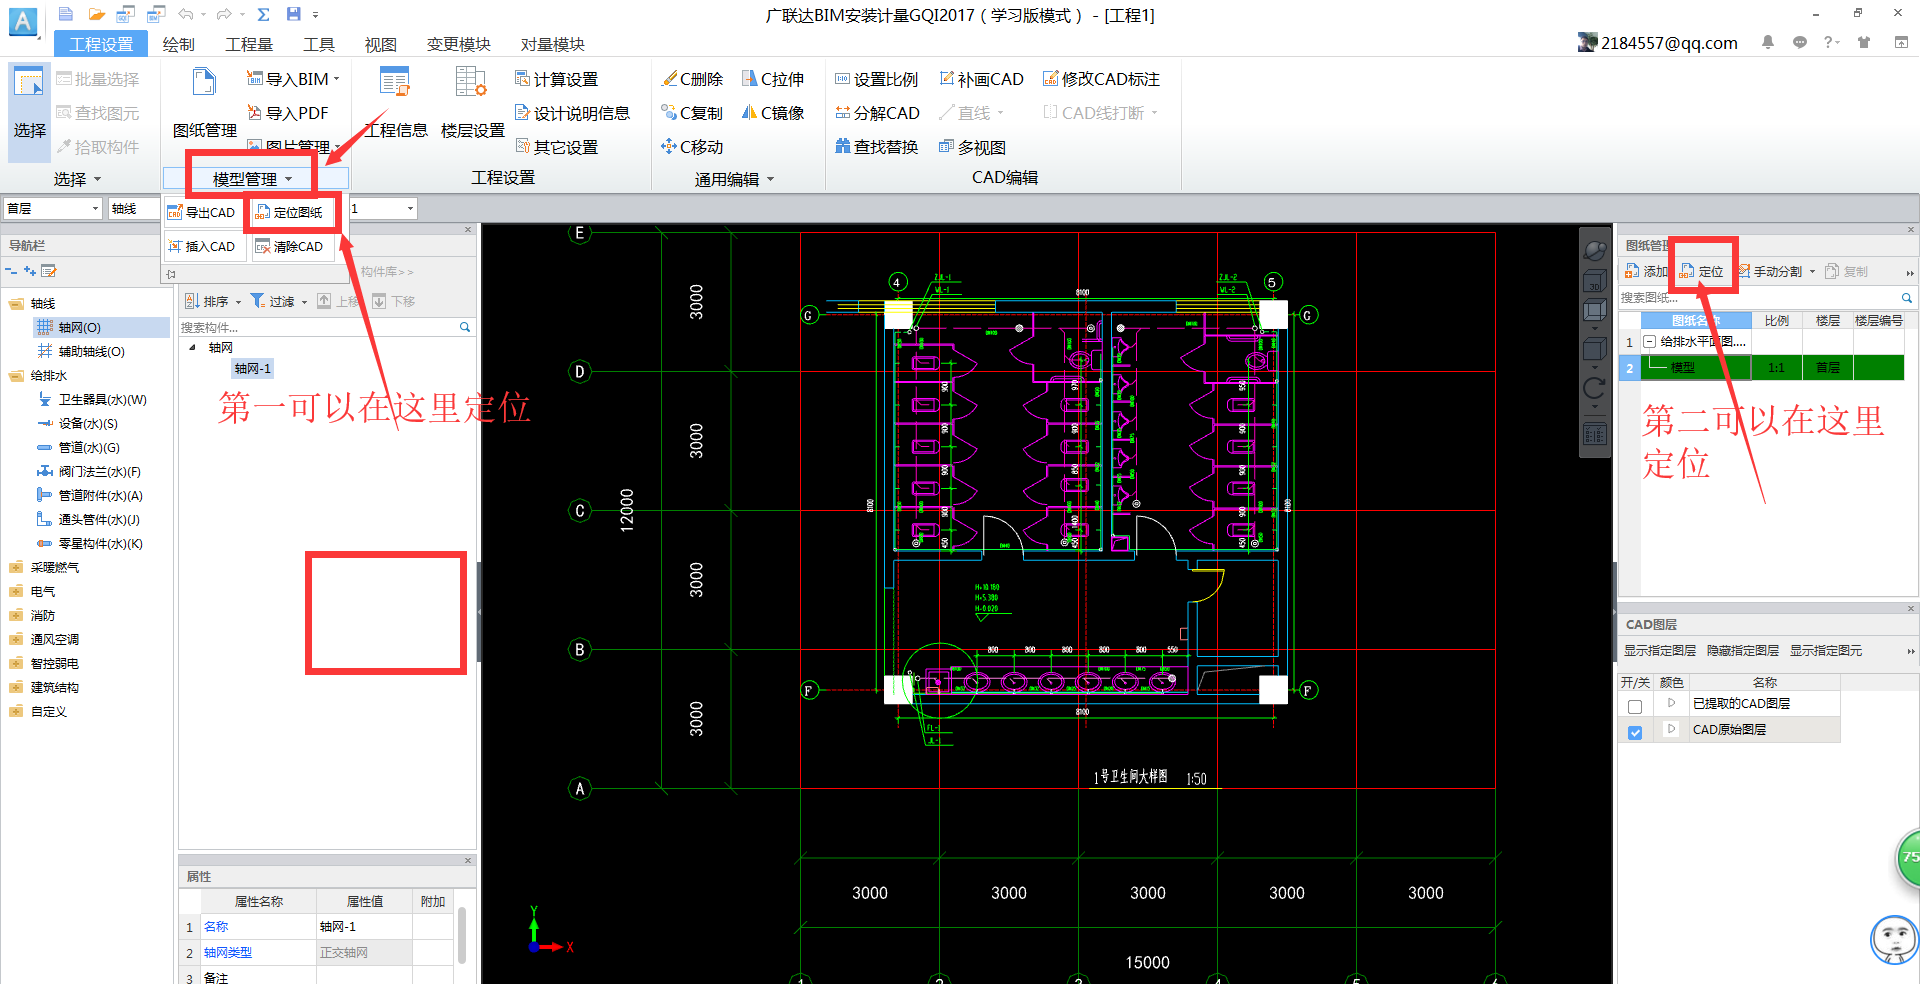Click 补画CAD tool

pyautogui.click(x=981, y=79)
